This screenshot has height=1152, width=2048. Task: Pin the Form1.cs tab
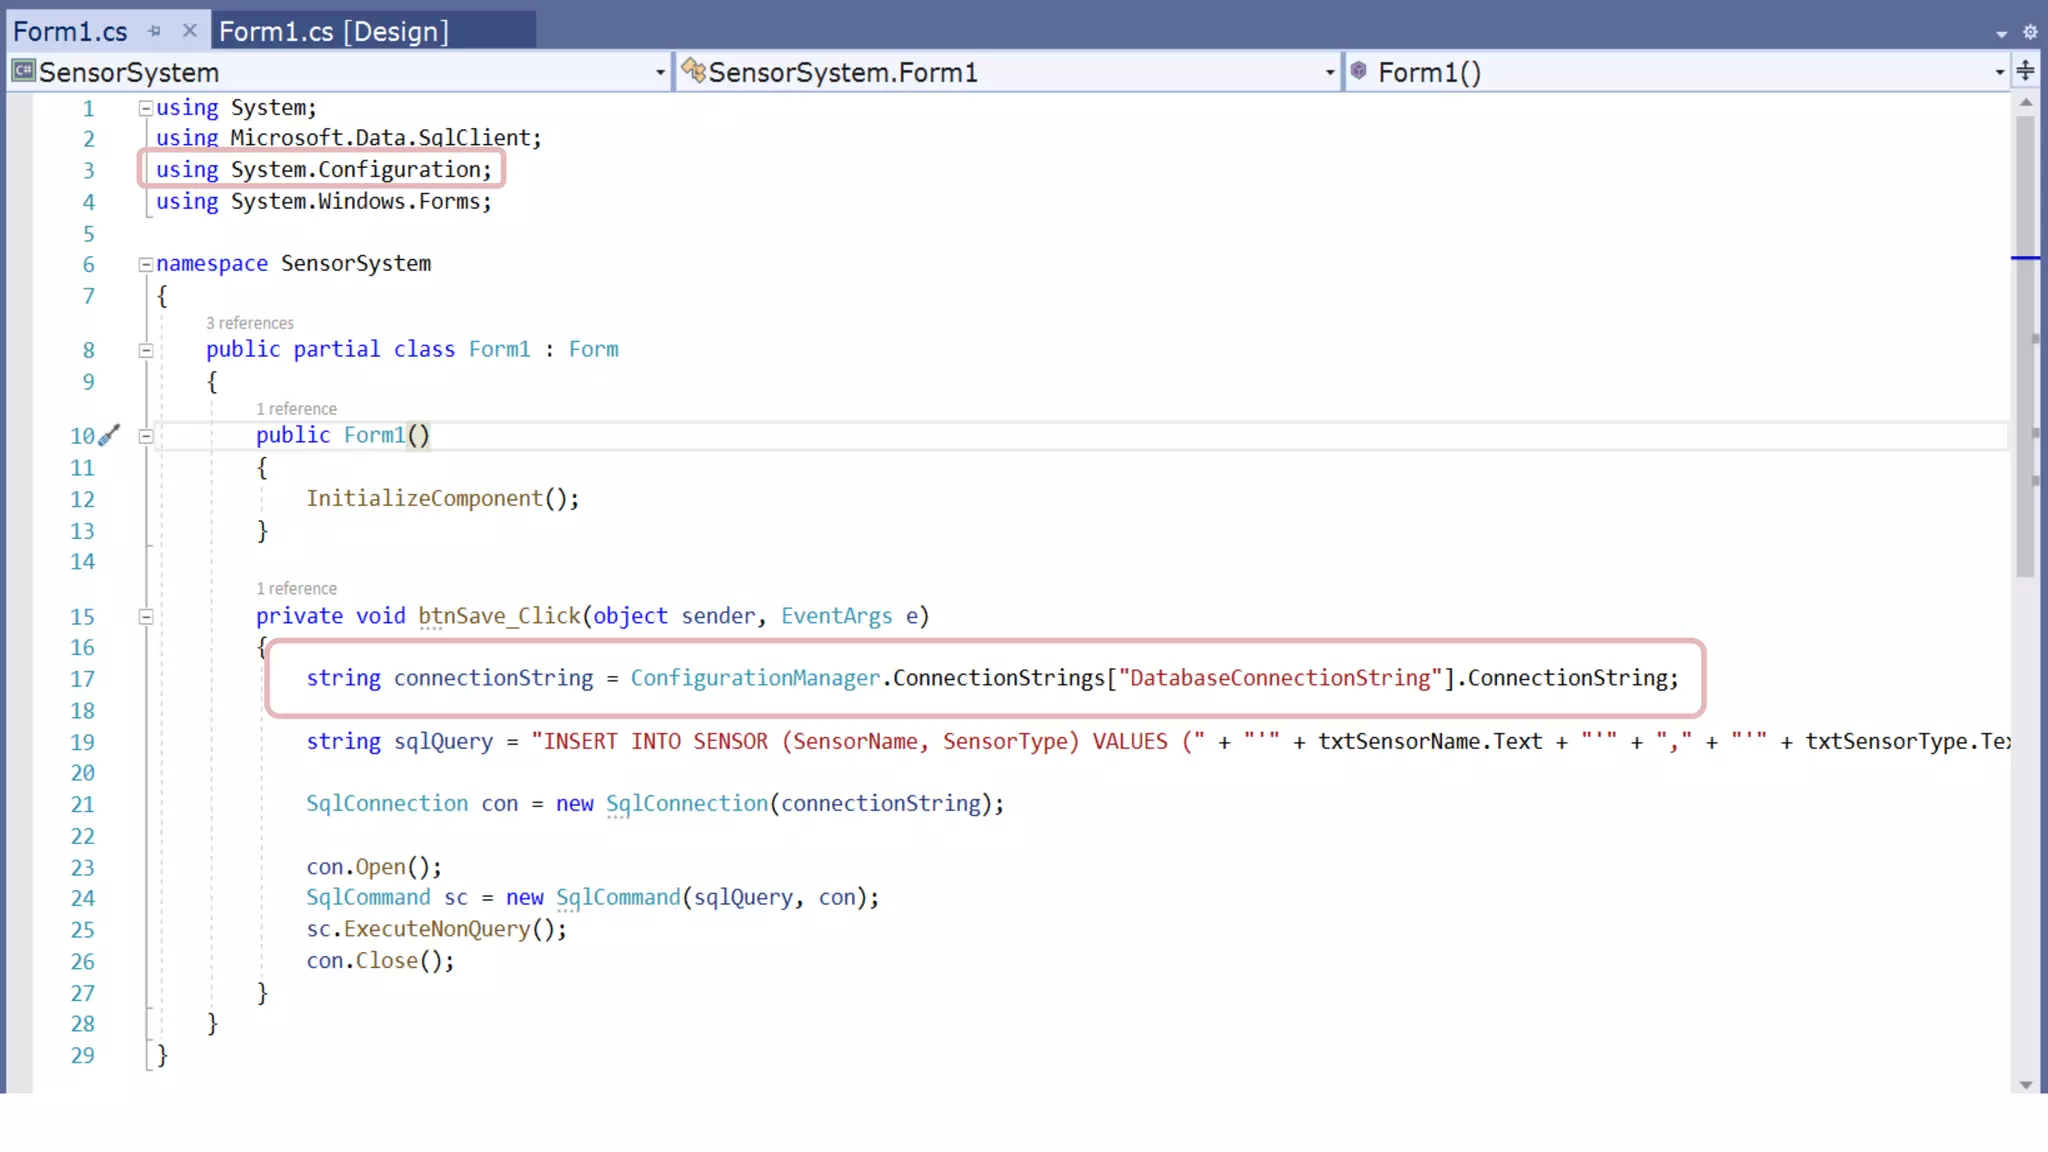tap(154, 31)
